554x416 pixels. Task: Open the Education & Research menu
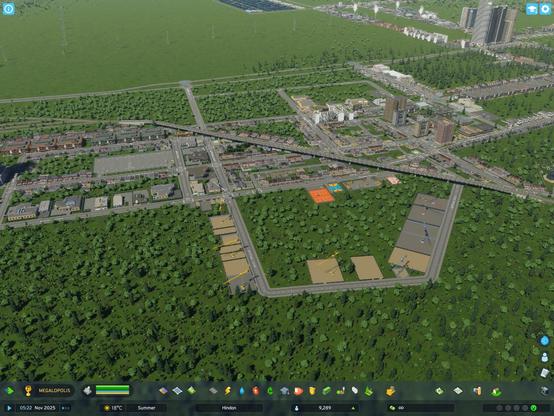tap(284, 391)
